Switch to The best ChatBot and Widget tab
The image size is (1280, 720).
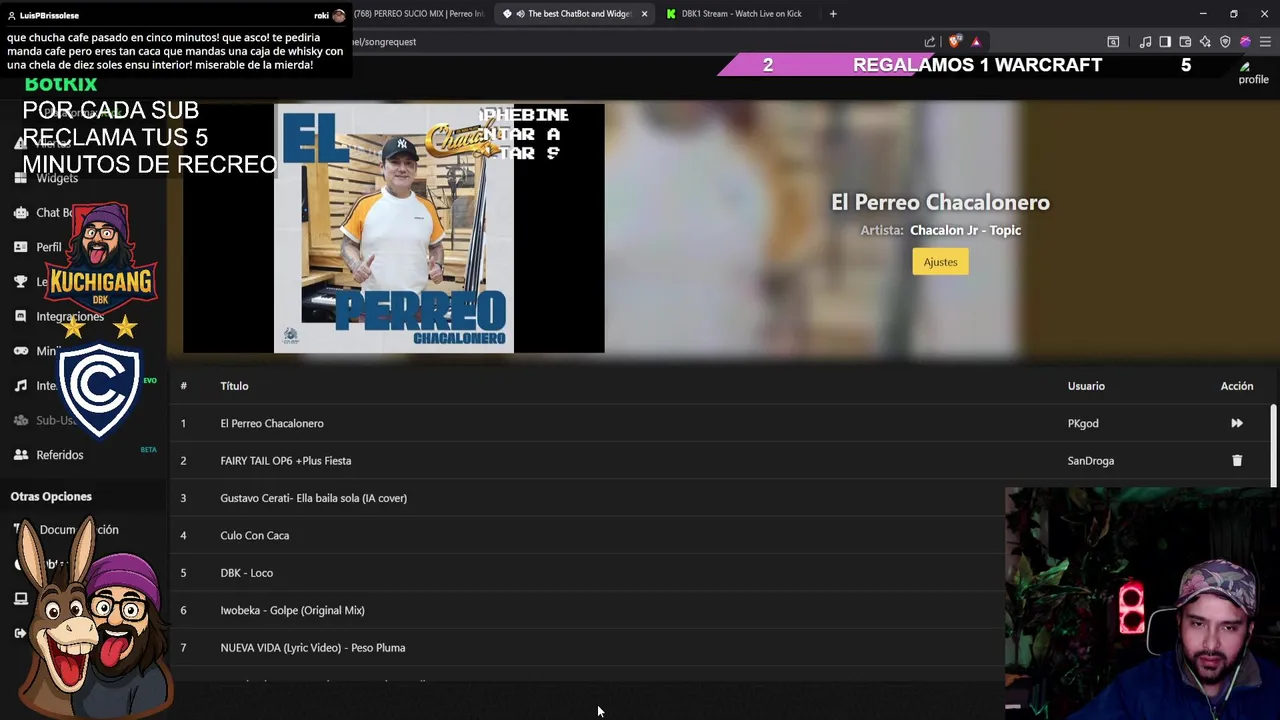click(575, 14)
